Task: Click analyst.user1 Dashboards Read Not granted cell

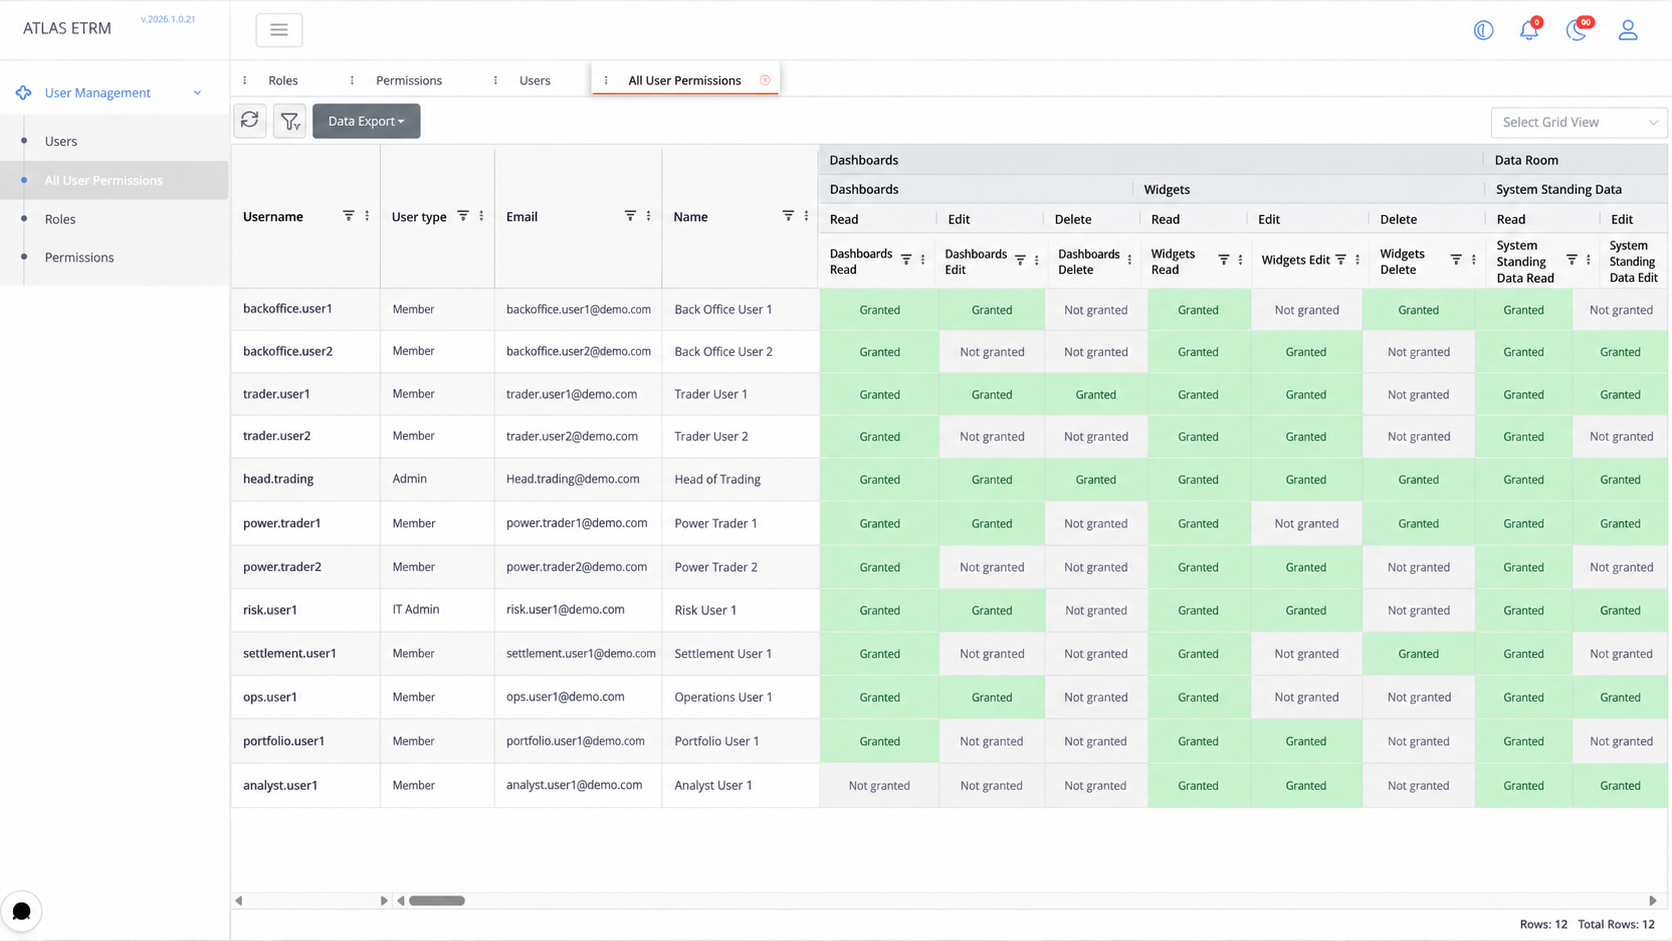Action: pos(879,785)
